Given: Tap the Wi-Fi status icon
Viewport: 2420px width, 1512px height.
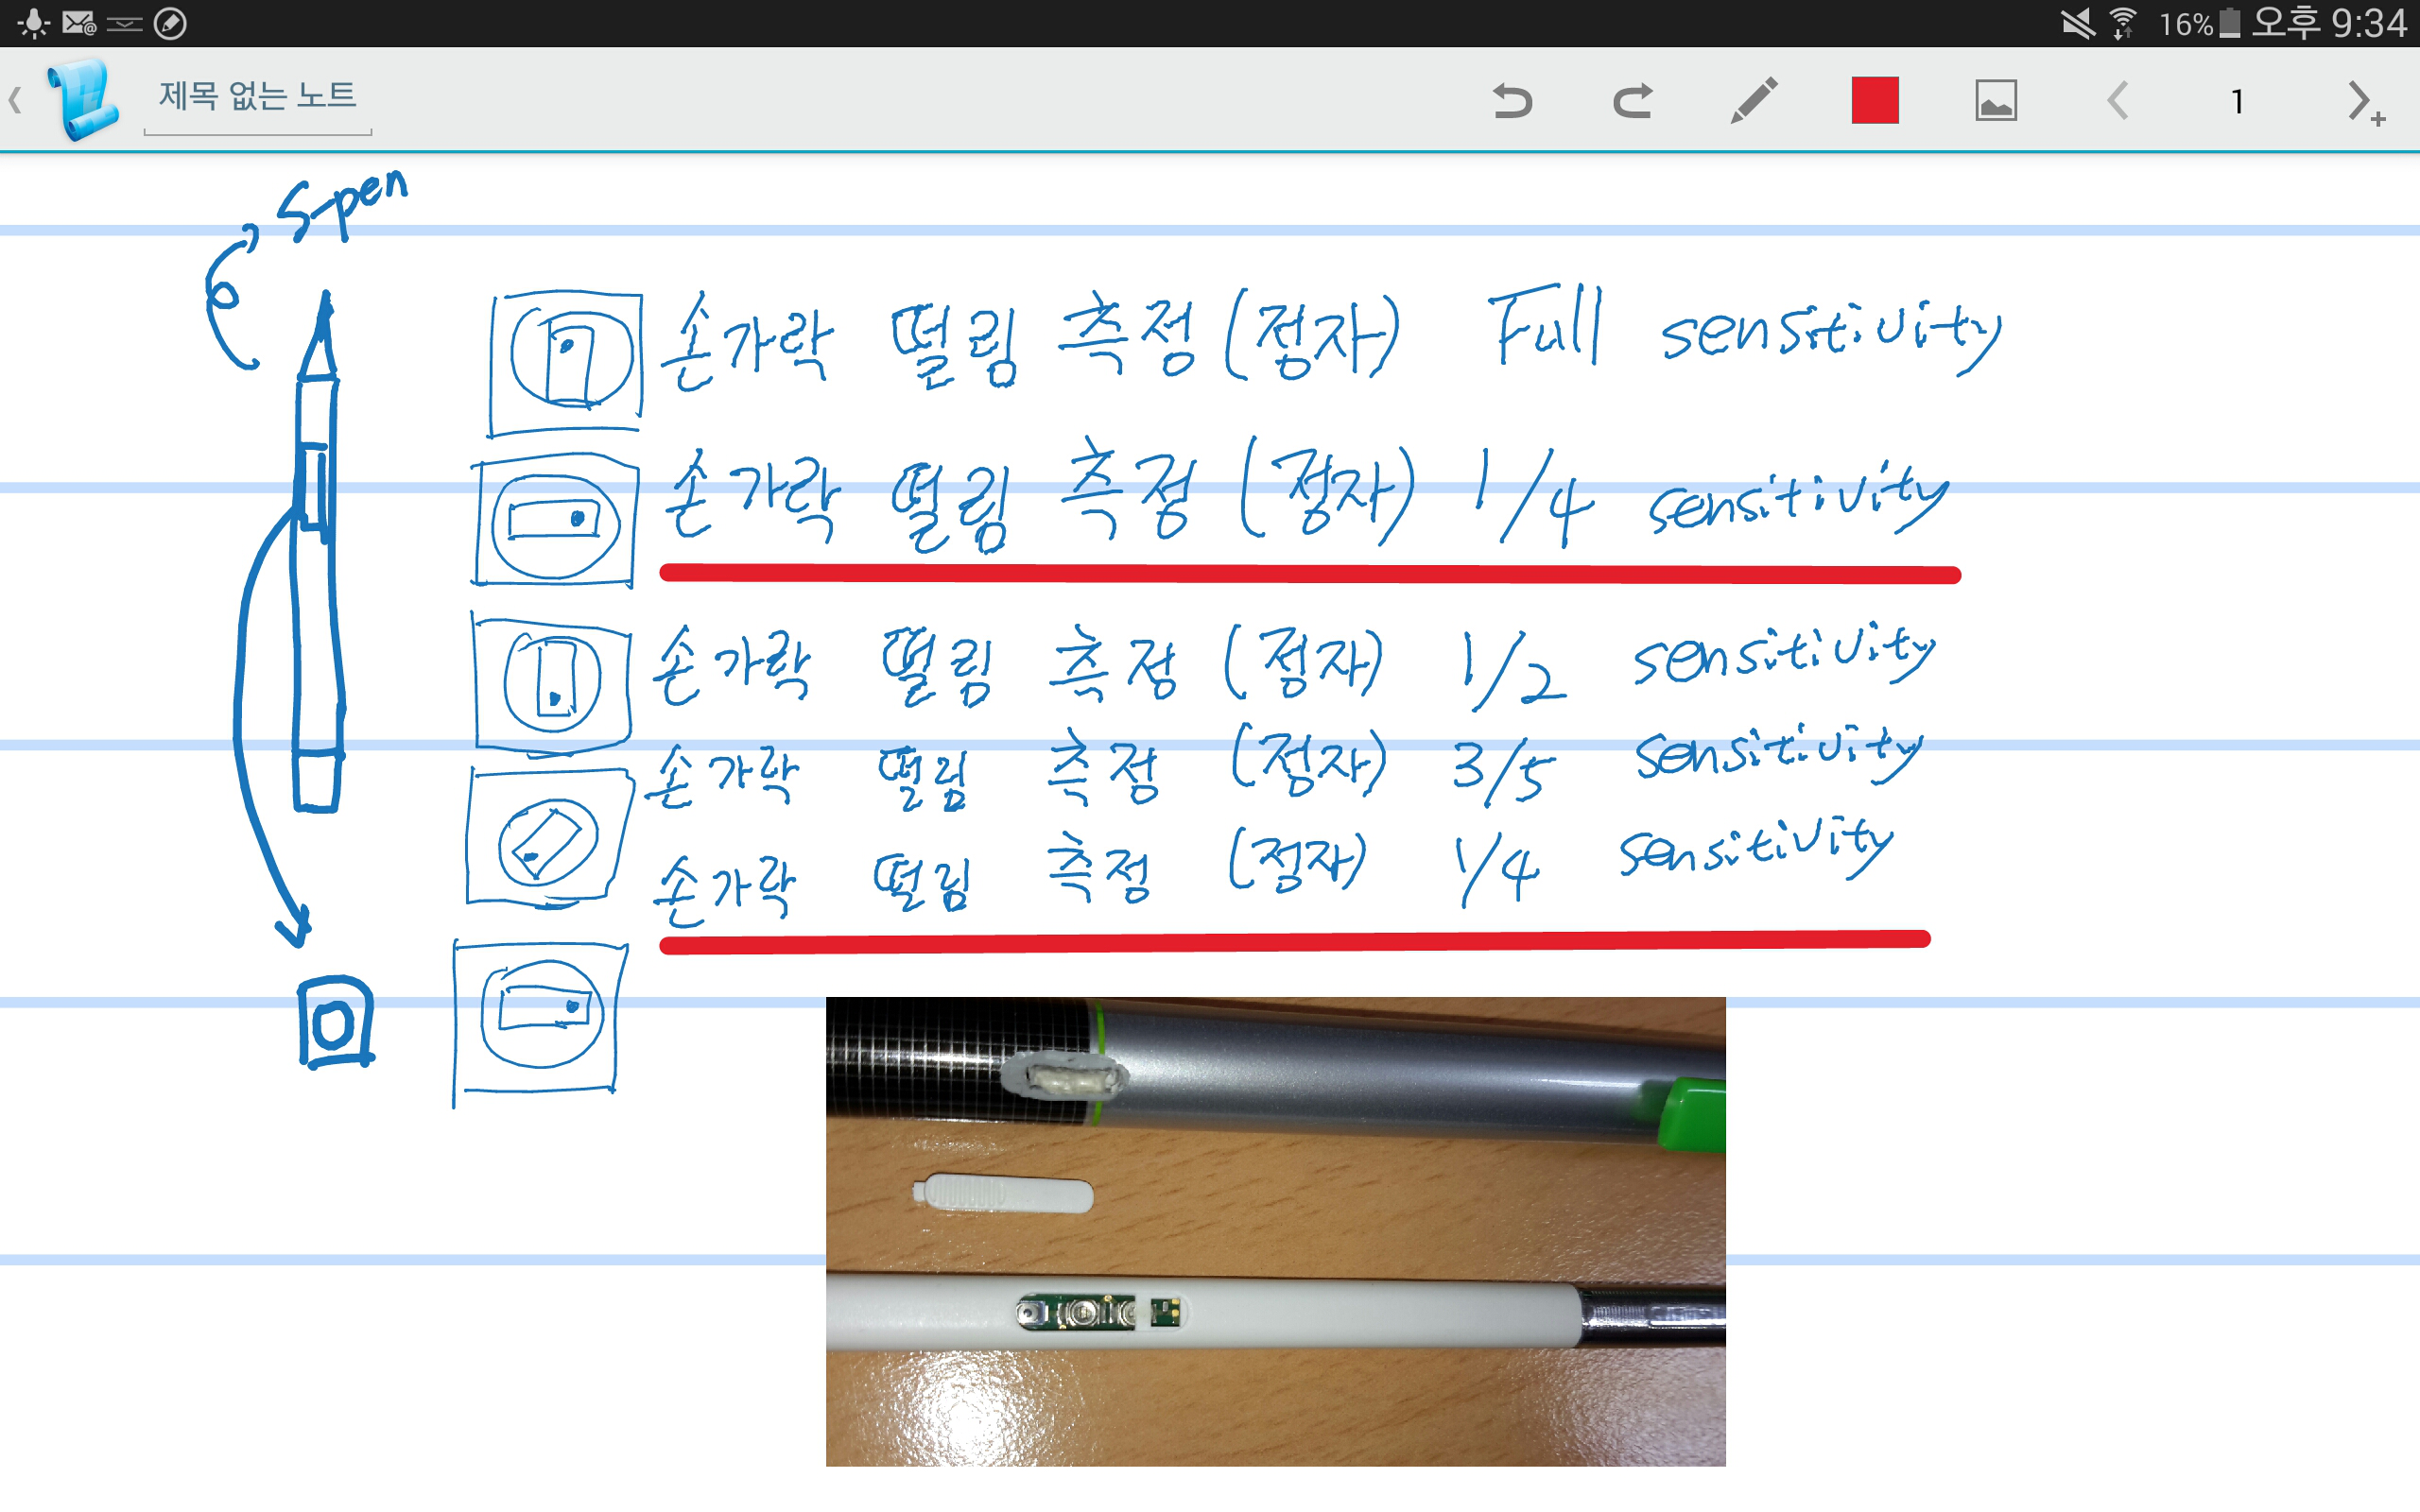Looking at the screenshot, I should 2122,23.
